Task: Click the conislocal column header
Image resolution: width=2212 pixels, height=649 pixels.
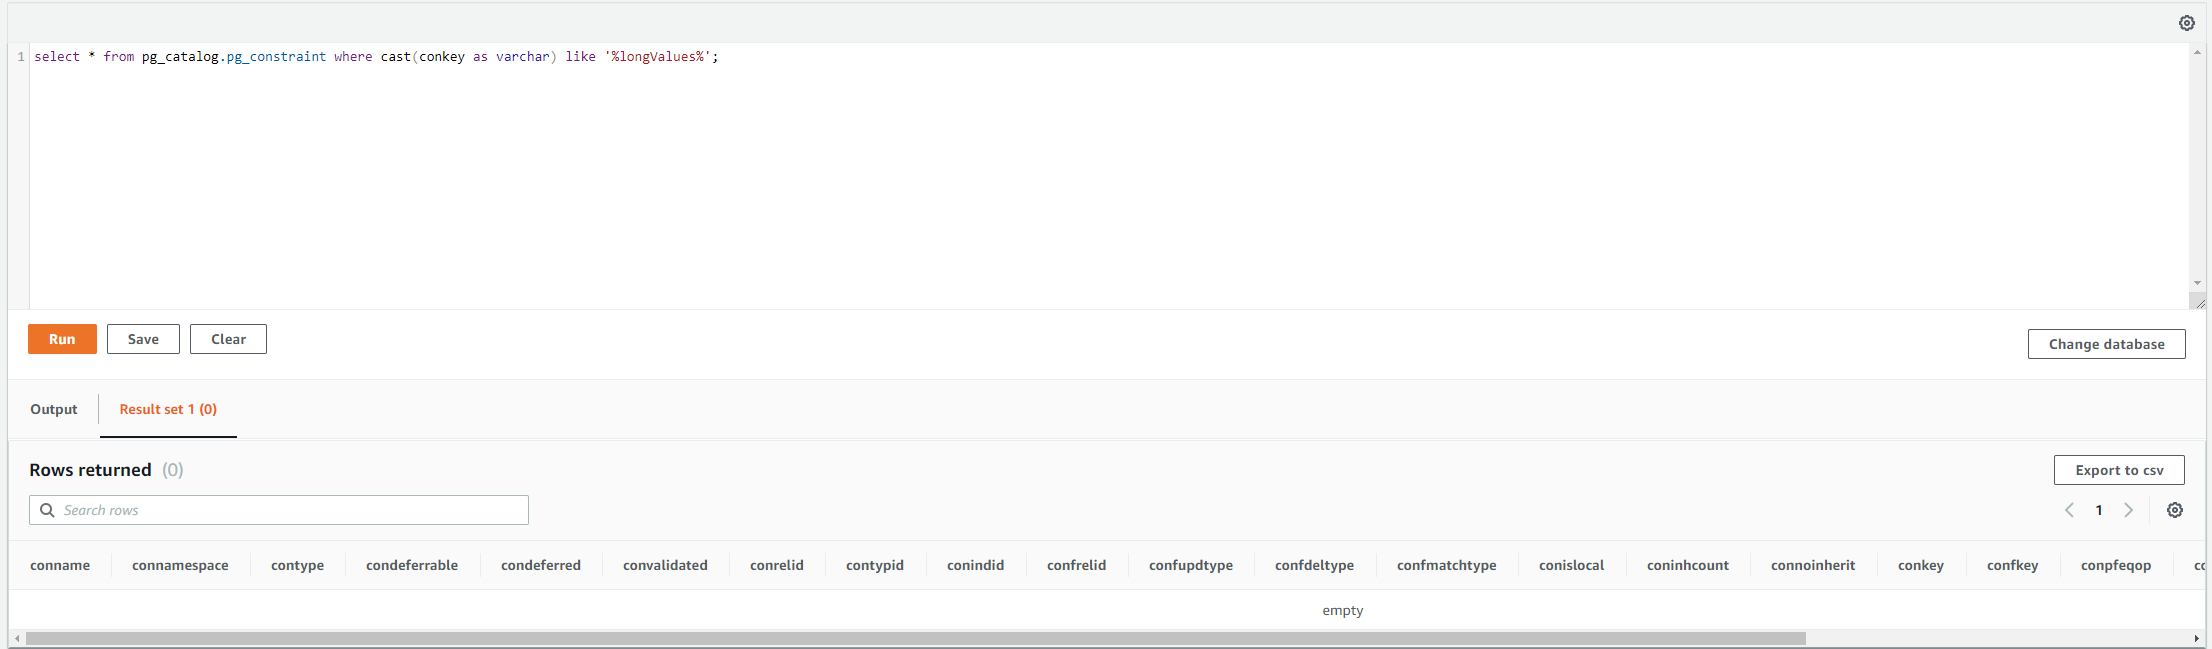Action: (x=1571, y=565)
